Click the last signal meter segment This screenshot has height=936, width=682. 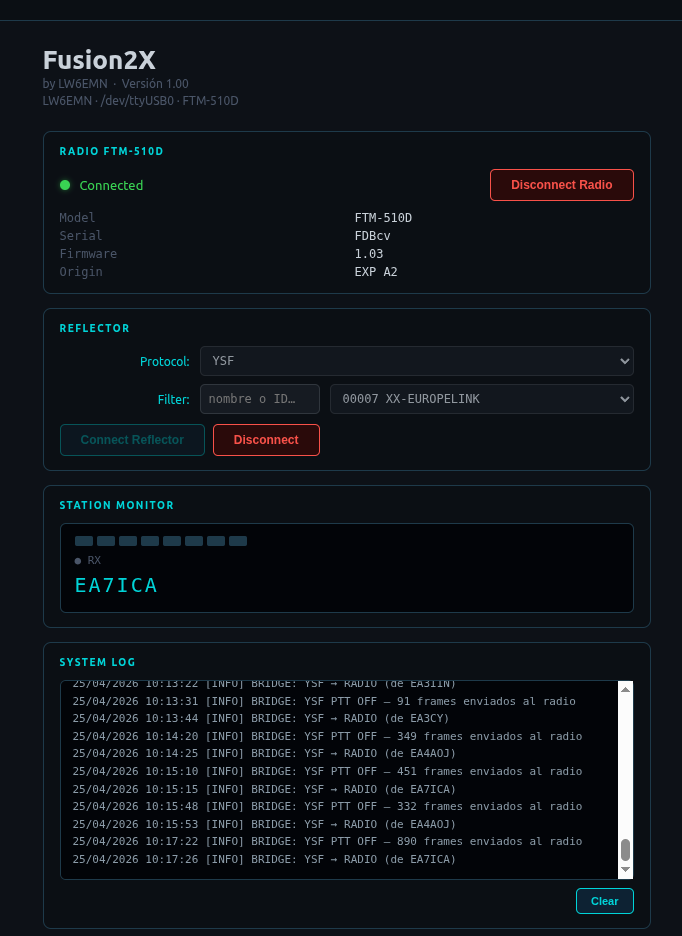[x=238, y=541]
